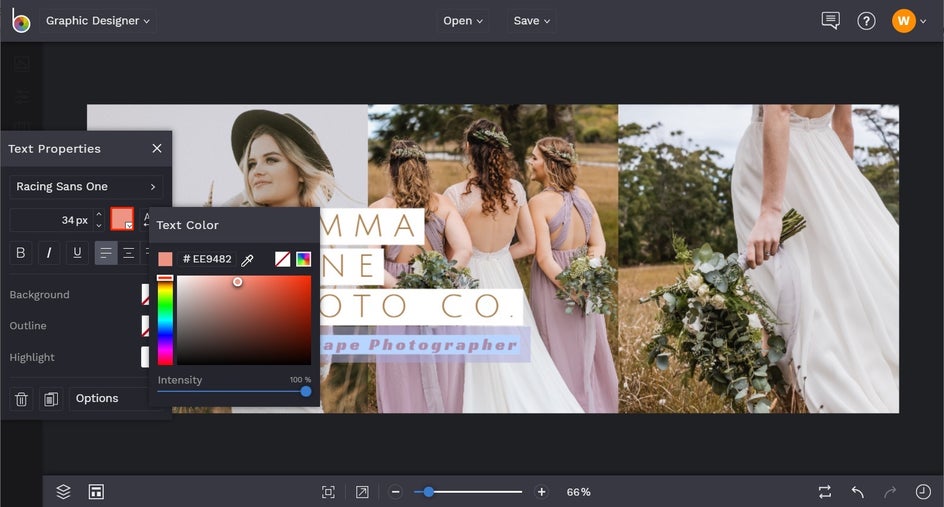Undo the last action
This screenshot has width=944, height=507.
pos(858,492)
